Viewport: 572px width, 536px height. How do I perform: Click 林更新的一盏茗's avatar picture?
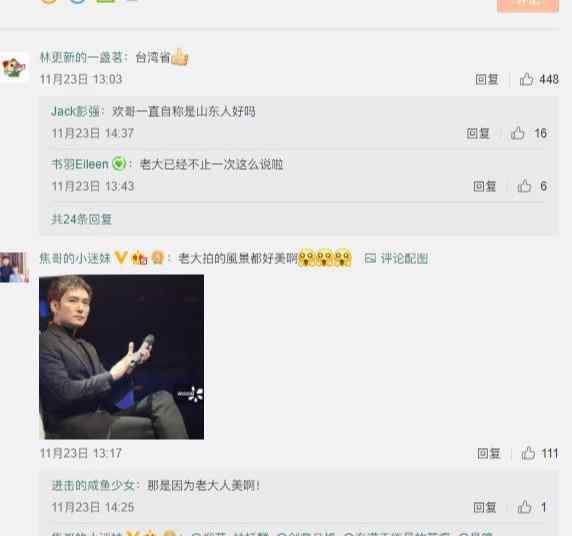[14, 66]
